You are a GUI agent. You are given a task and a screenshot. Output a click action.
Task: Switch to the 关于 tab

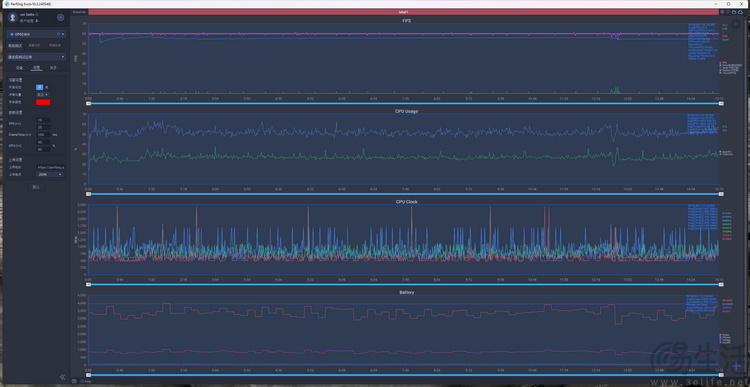[x=53, y=68]
